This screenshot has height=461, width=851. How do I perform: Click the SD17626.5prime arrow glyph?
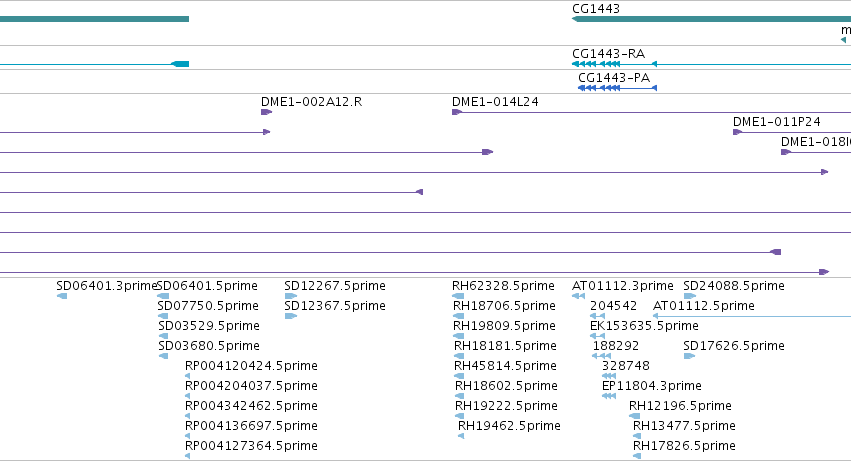click(689, 356)
